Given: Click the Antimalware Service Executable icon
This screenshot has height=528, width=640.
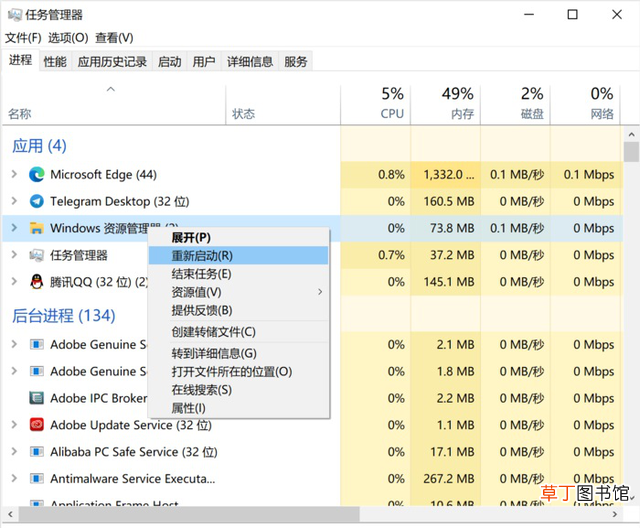Looking at the screenshot, I should click(x=37, y=478).
